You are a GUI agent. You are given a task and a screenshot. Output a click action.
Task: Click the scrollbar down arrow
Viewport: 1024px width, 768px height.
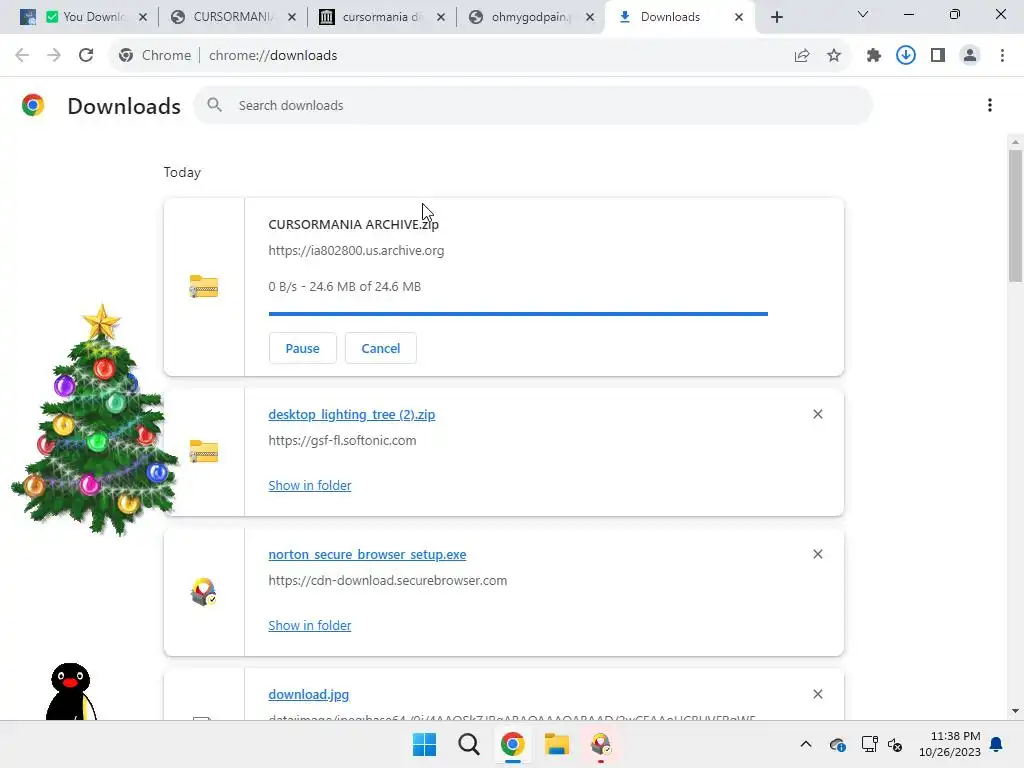(x=1015, y=711)
